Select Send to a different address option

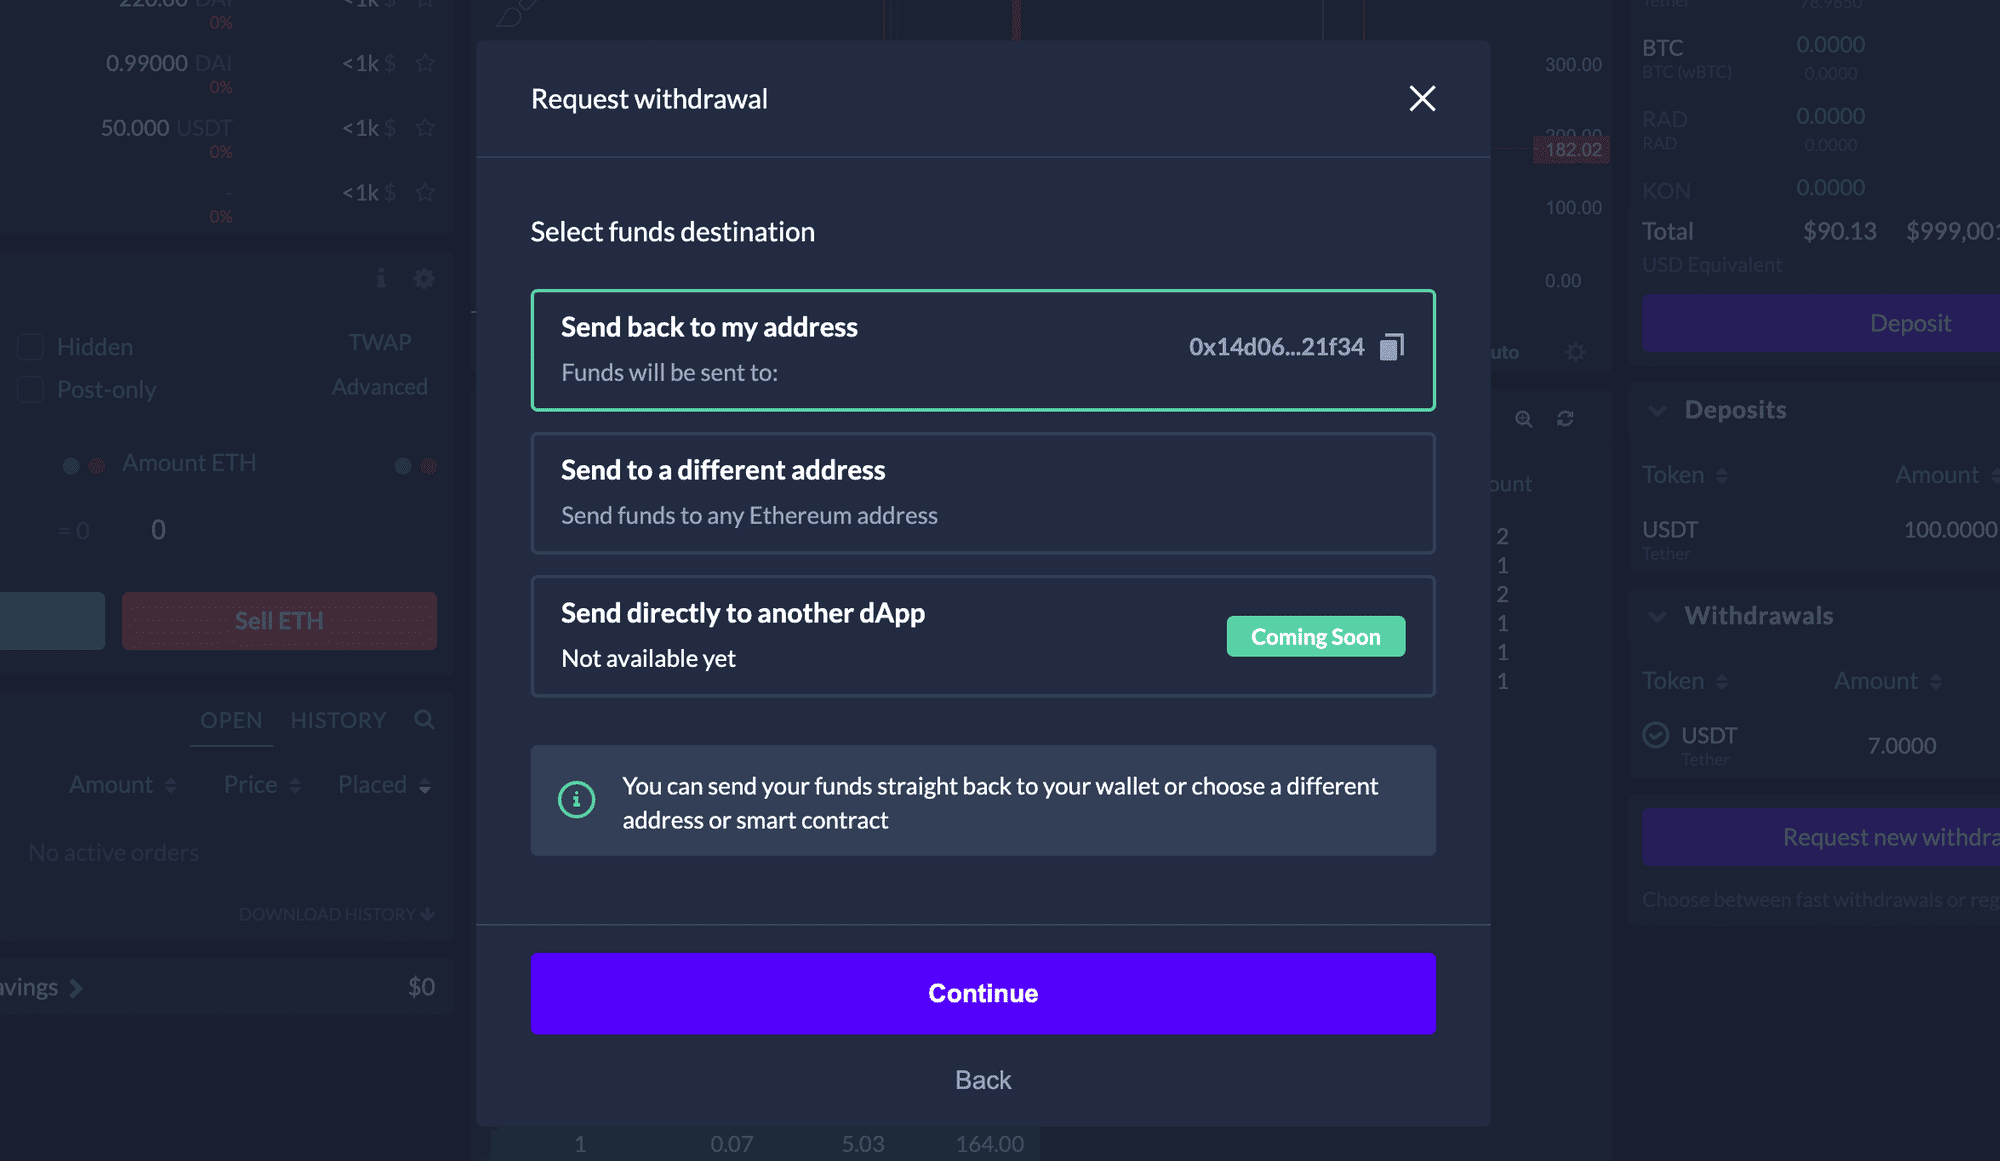(983, 493)
